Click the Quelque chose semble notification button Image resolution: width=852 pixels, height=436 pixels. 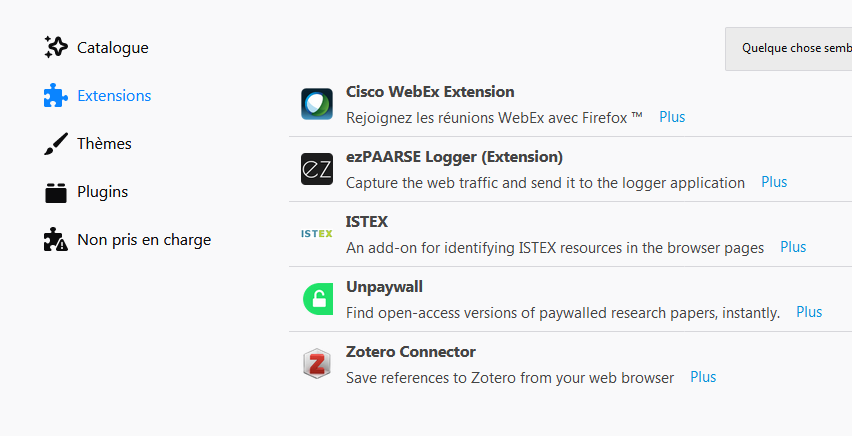click(788, 49)
